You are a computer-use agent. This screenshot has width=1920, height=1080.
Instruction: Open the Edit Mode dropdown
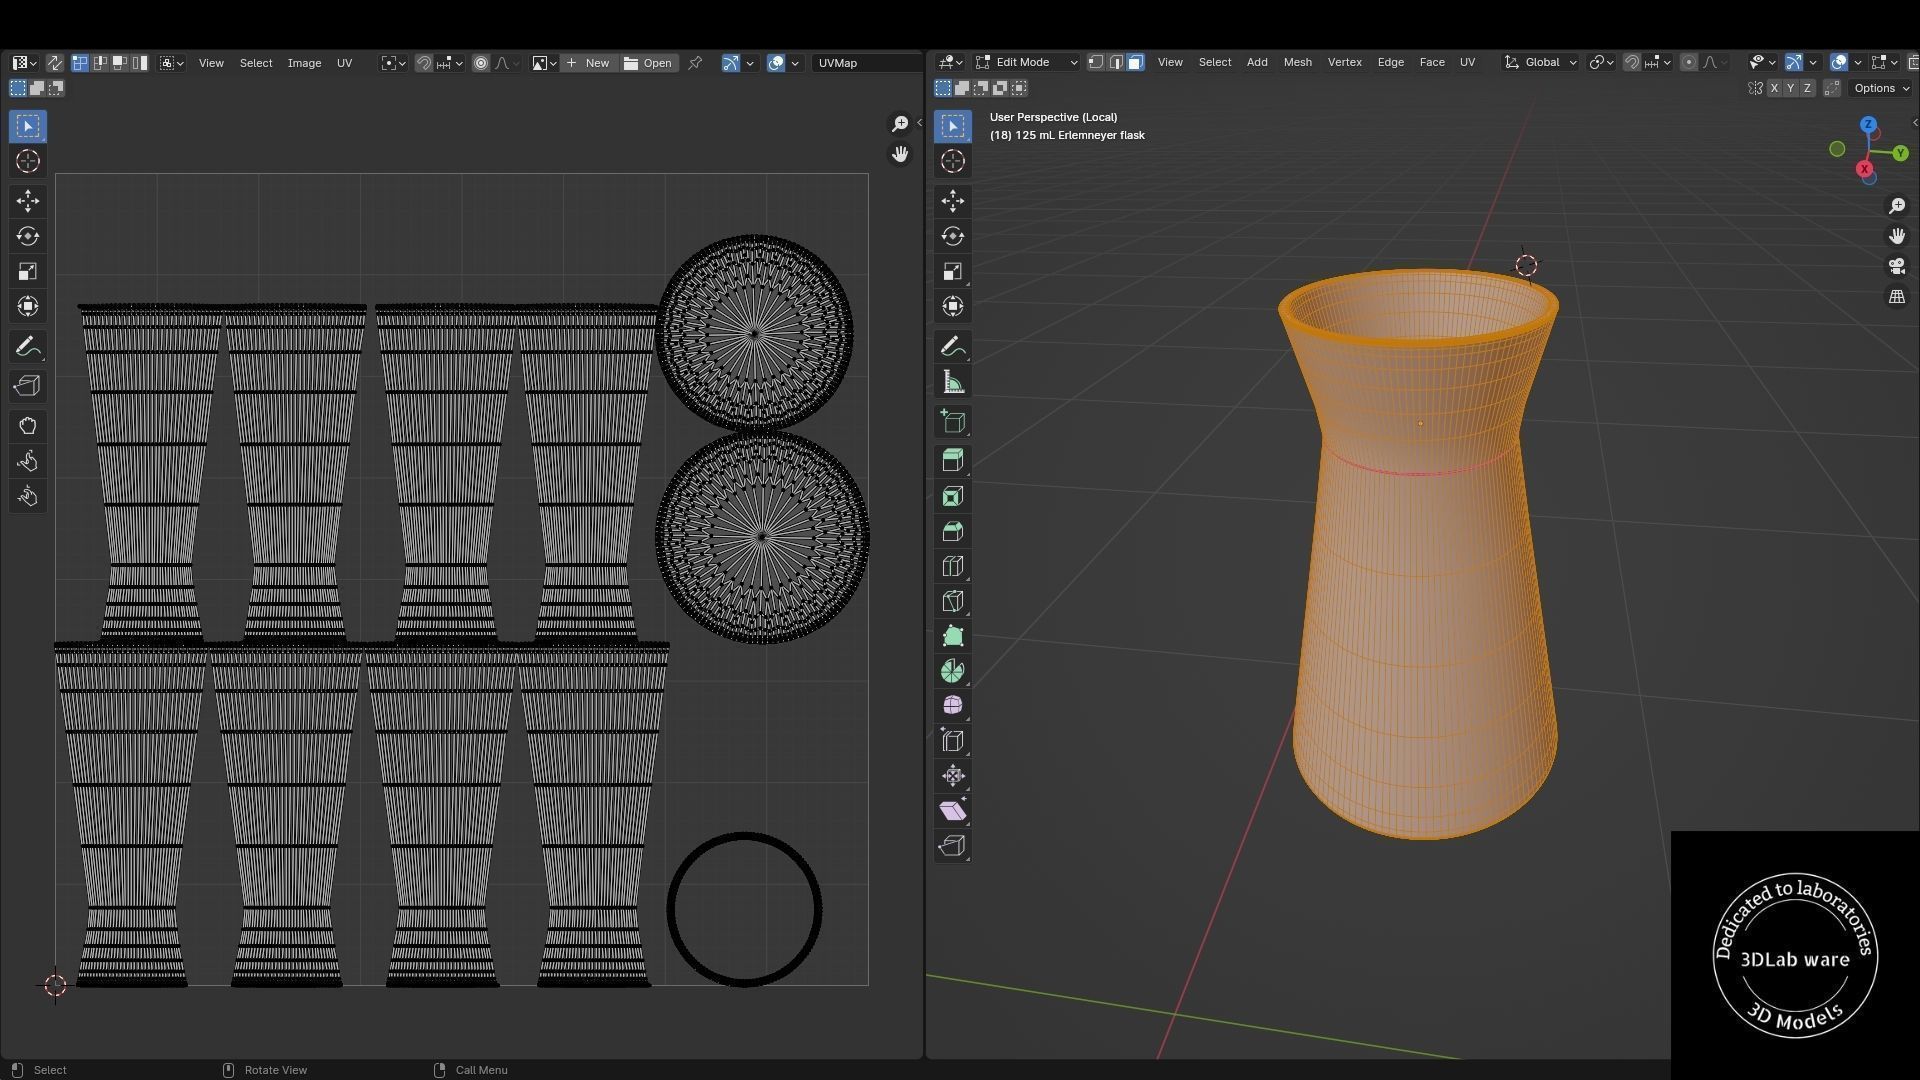(x=1027, y=62)
